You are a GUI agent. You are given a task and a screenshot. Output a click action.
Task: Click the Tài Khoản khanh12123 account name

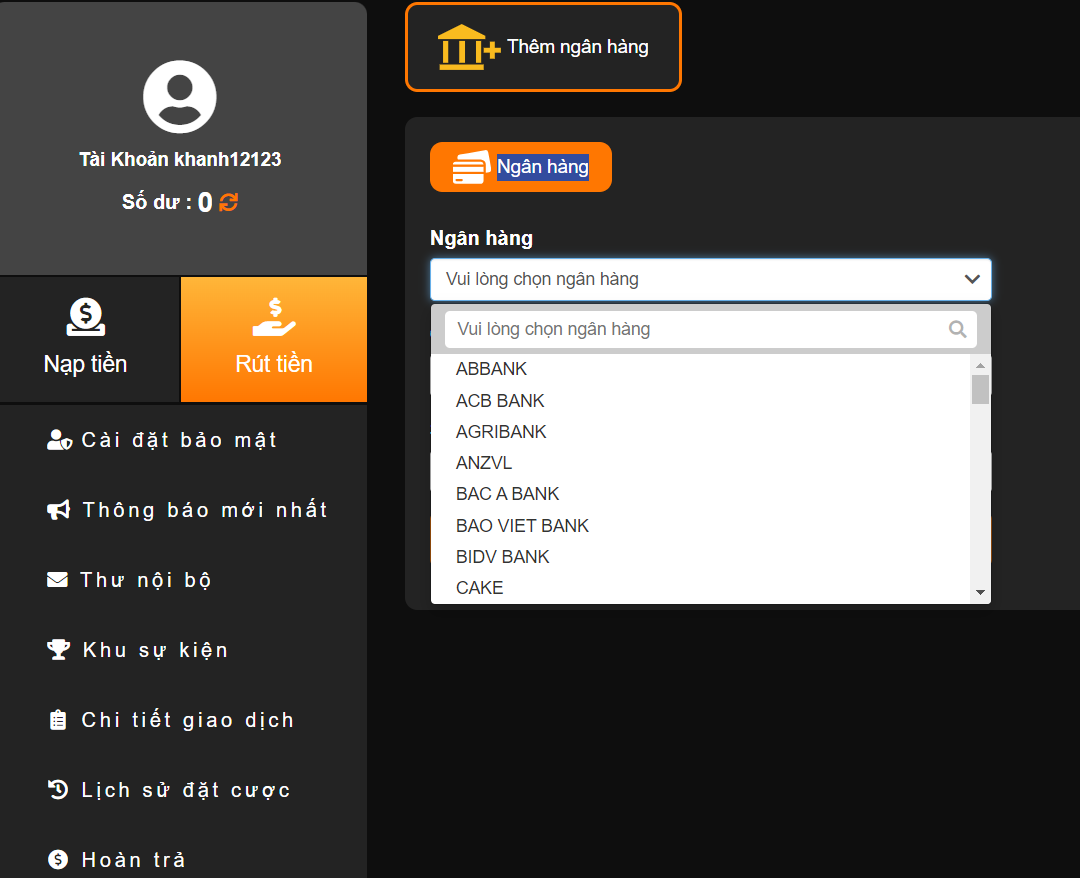point(180,159)
